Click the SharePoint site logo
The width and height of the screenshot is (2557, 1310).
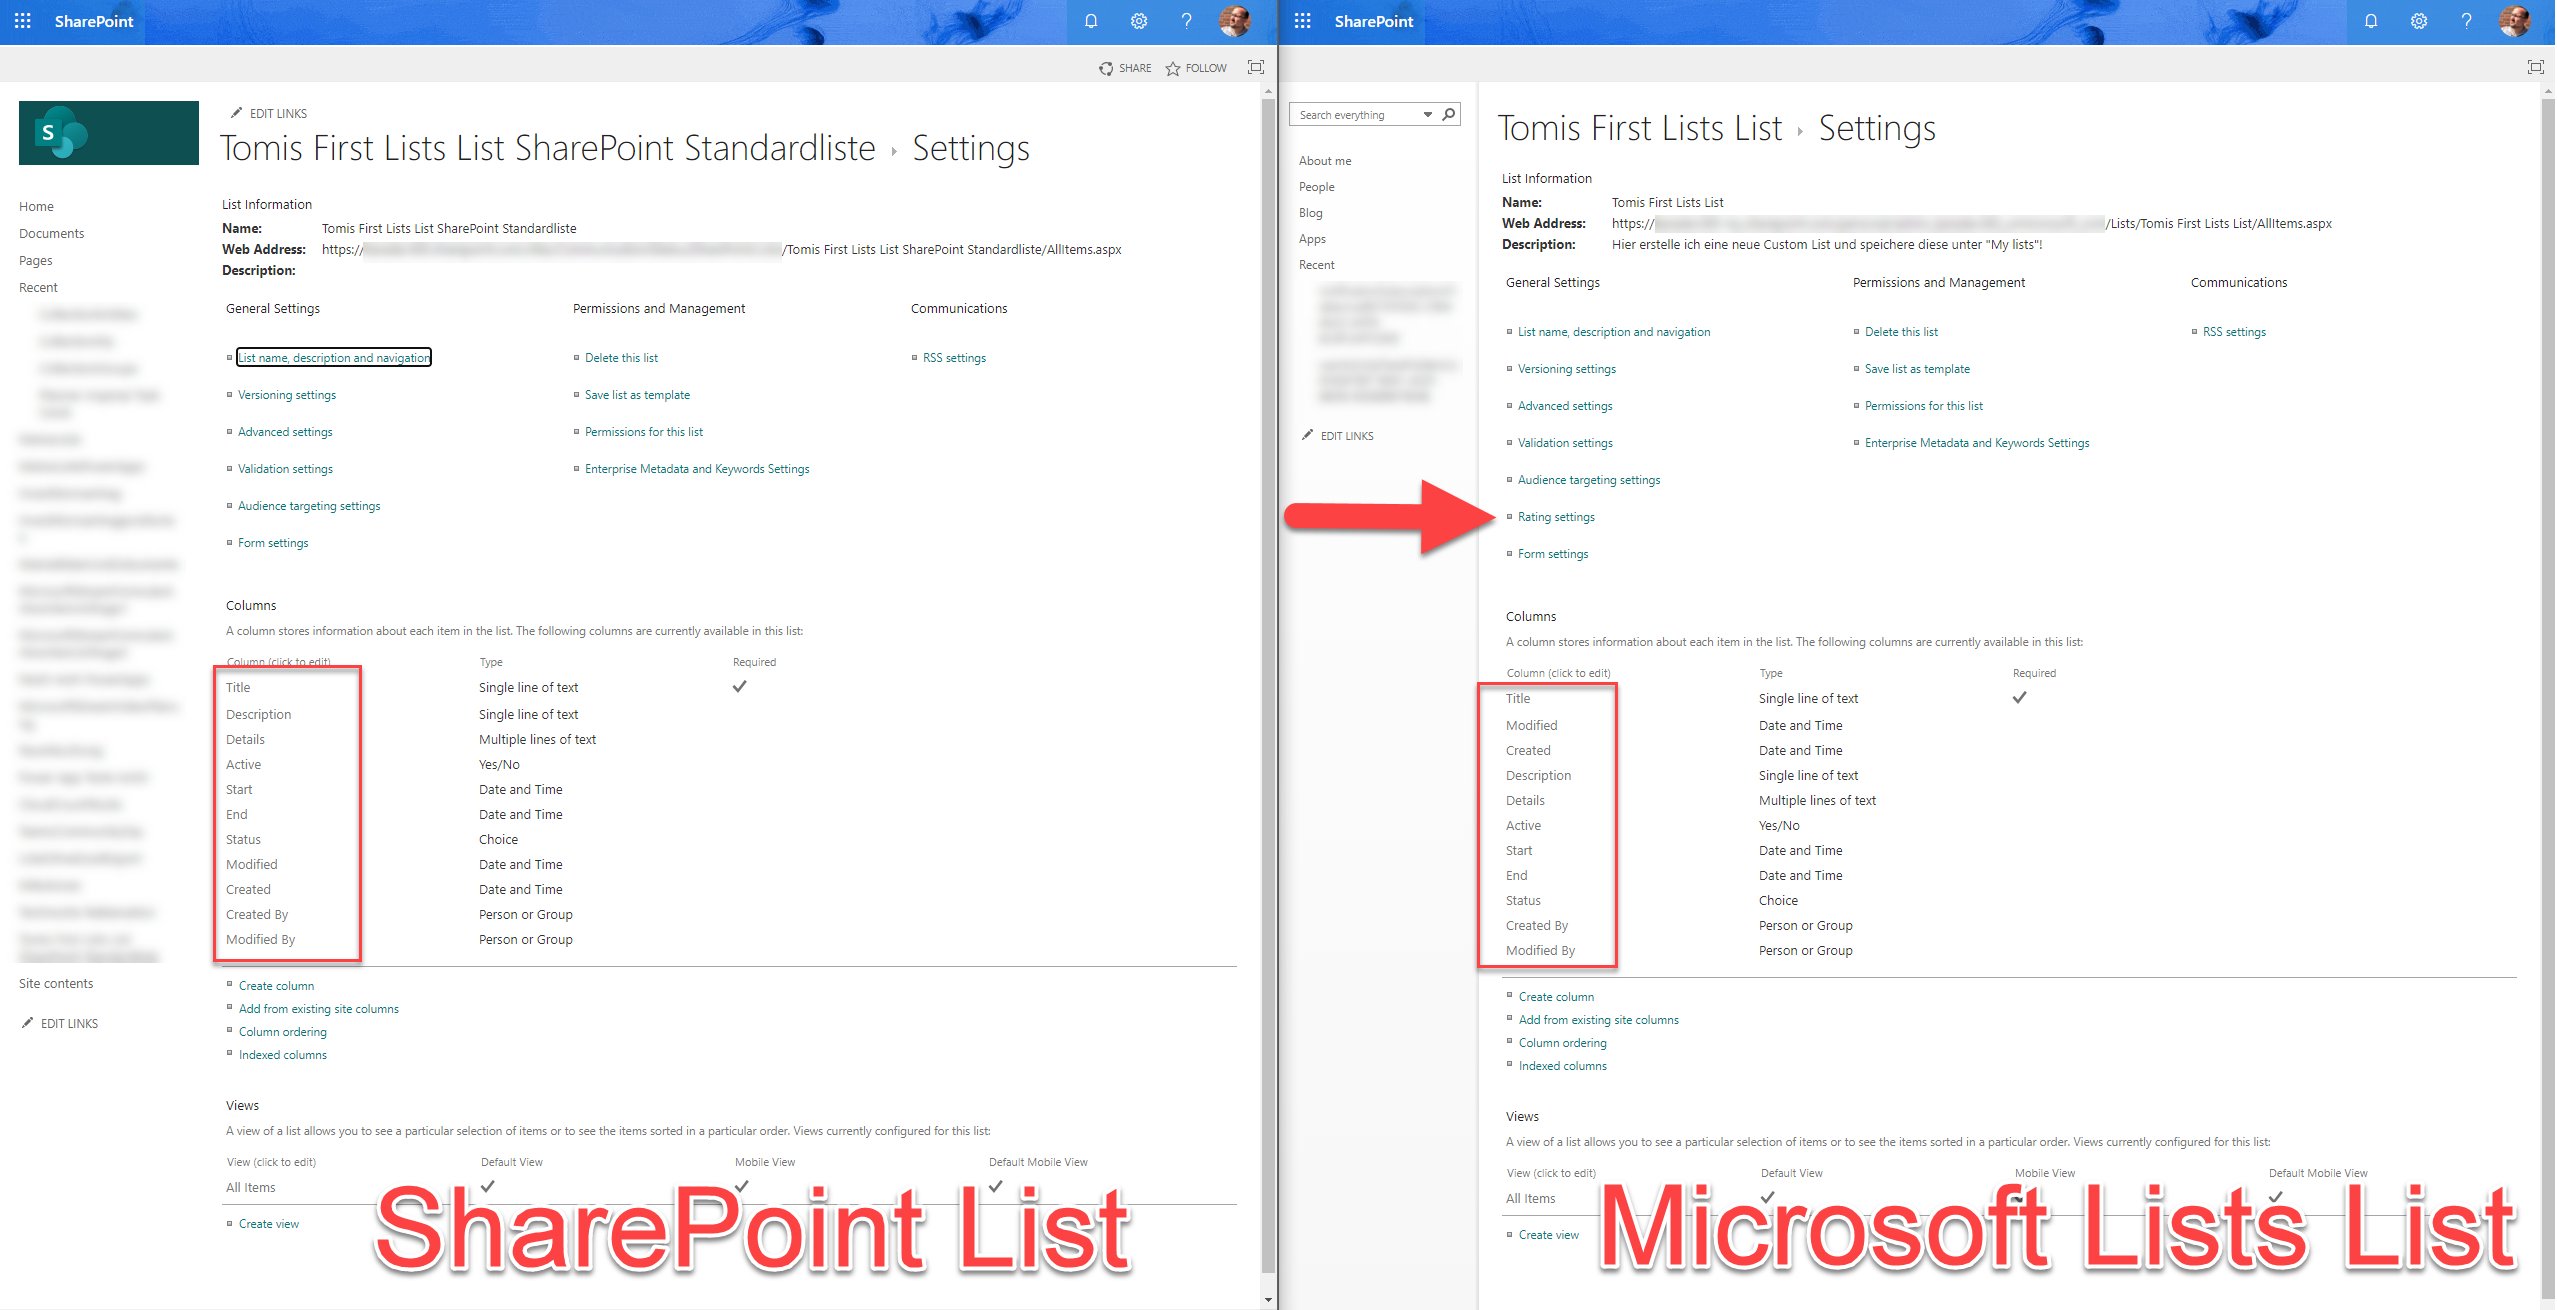pos(108,132)
